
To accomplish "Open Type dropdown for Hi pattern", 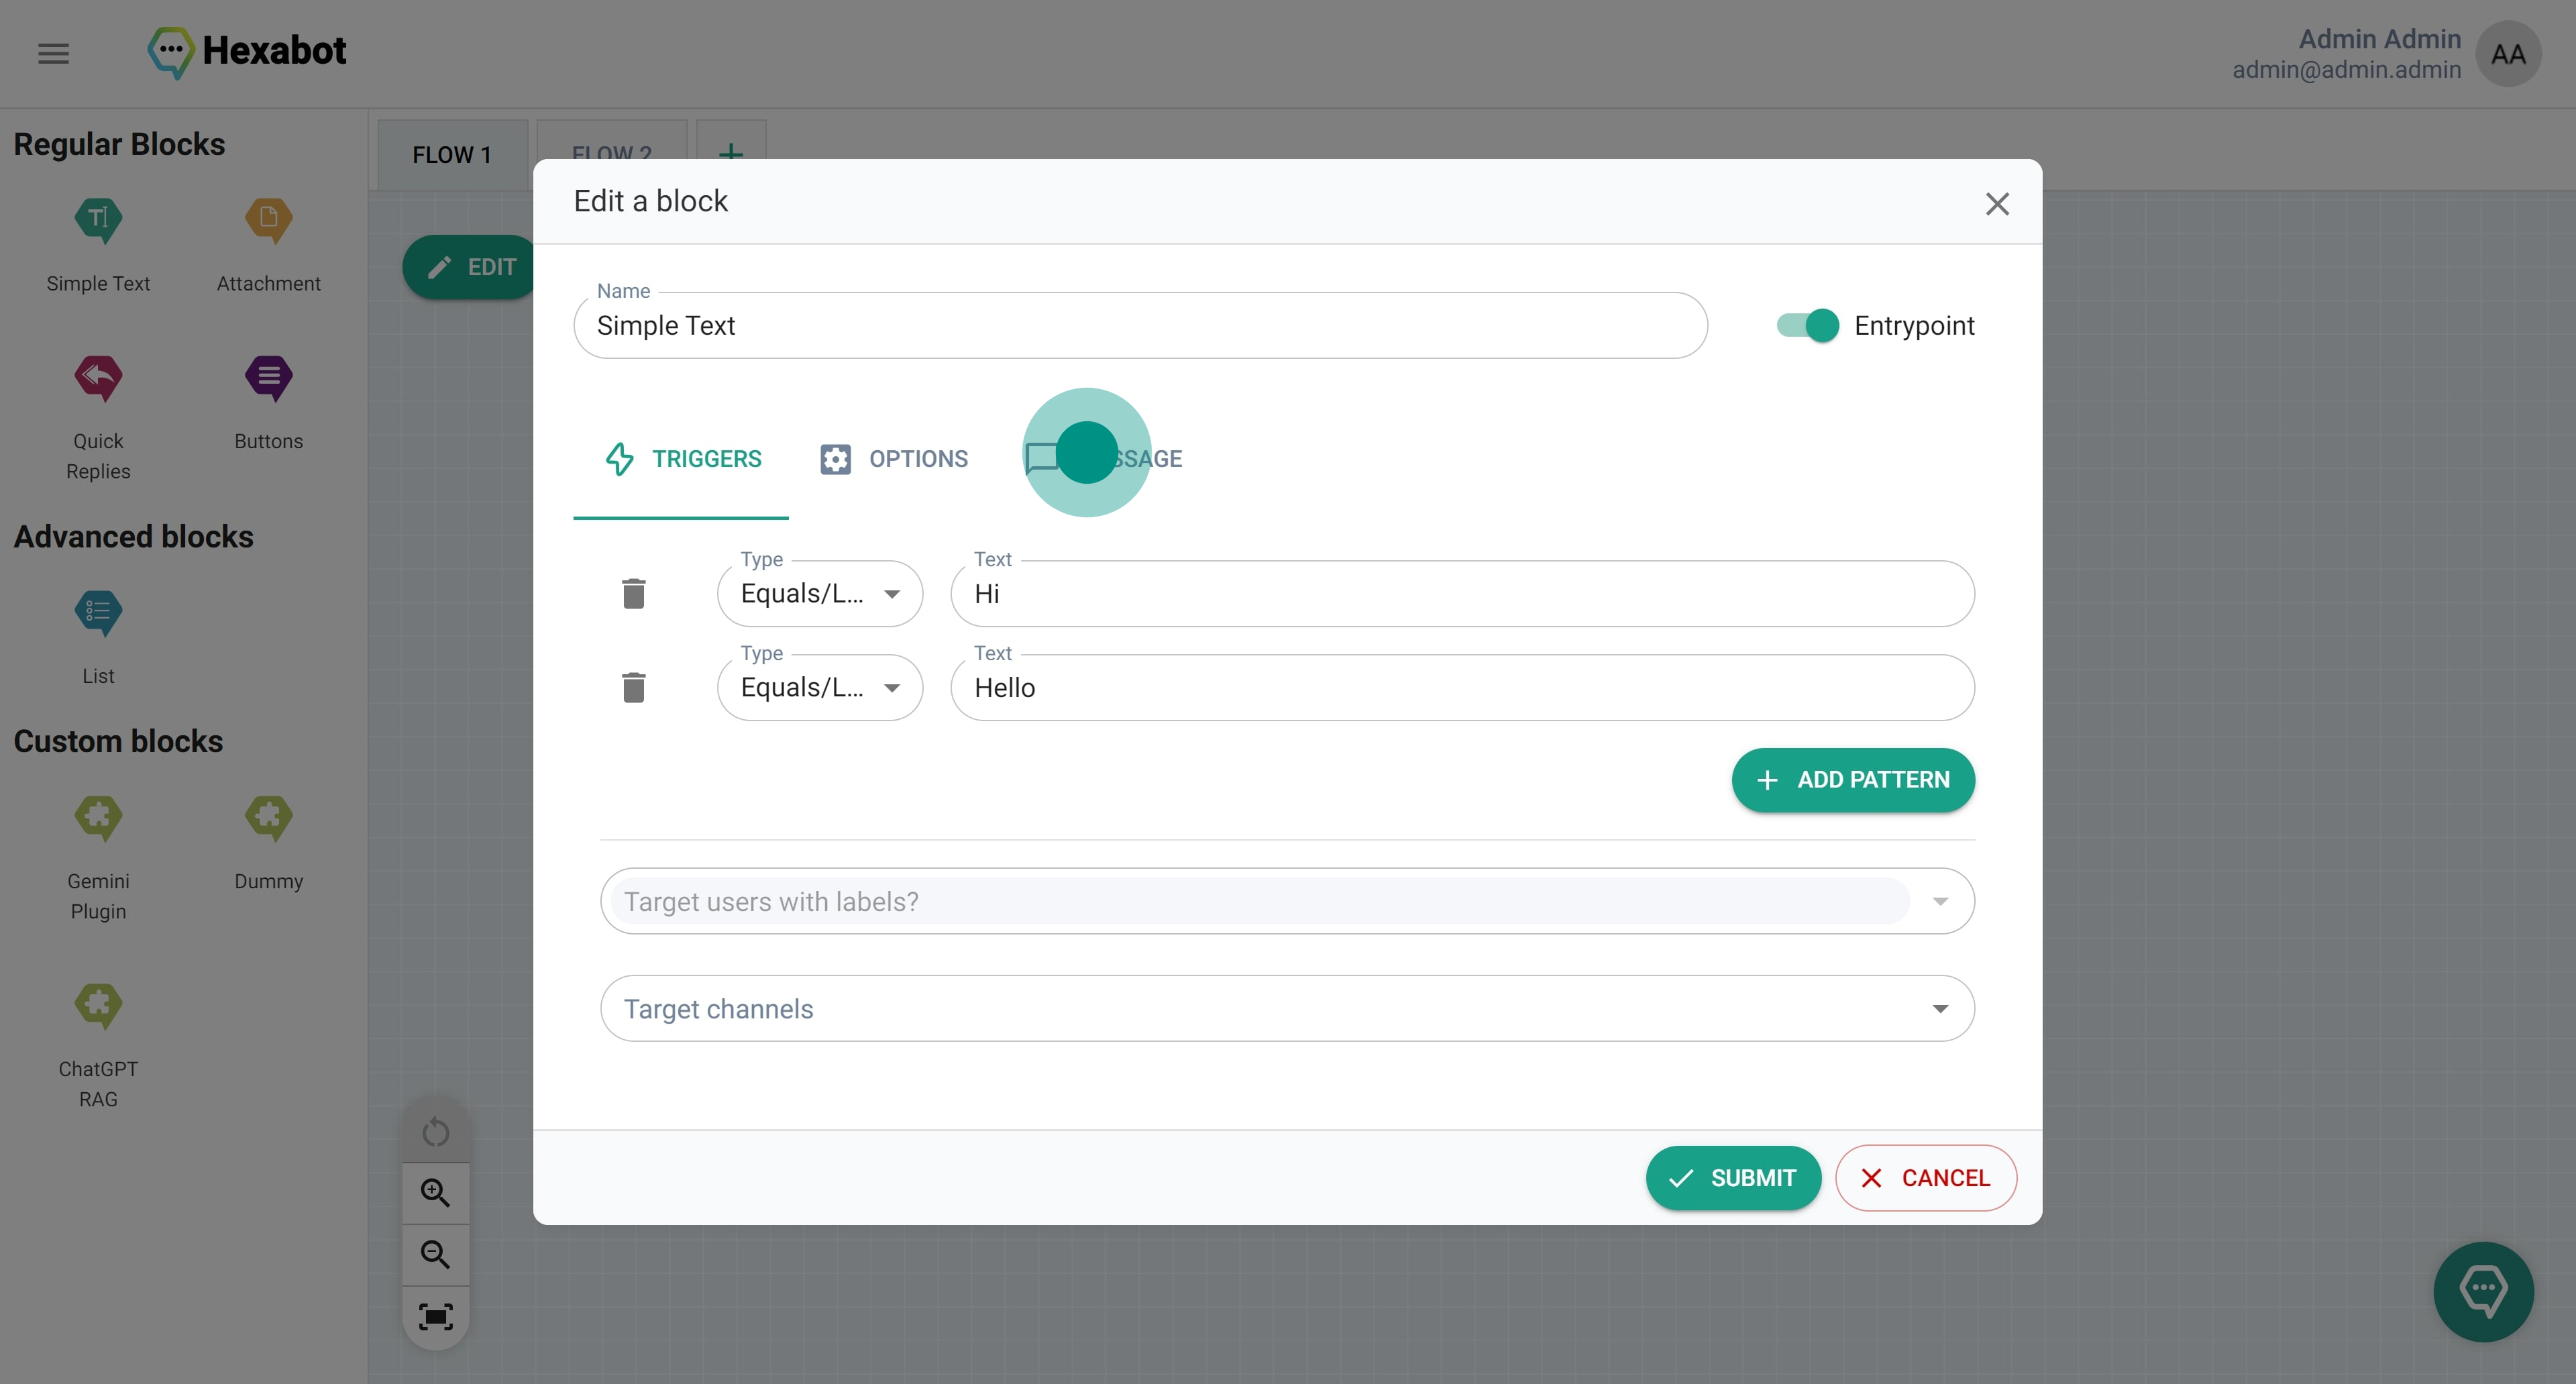I will coord(819,594).
